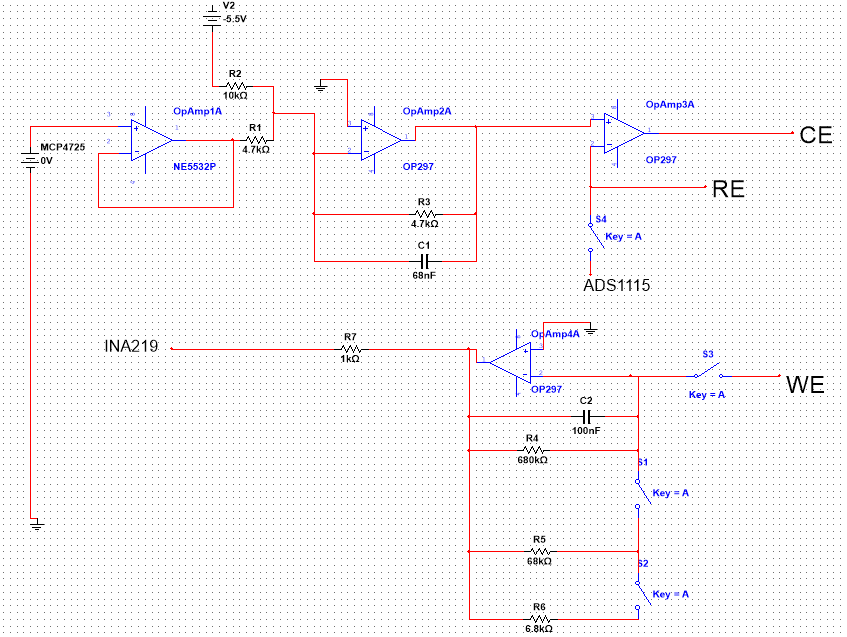Click the ADS1115 connector label
Viewport: 847px width, 637px height.
tap(617, 286)
